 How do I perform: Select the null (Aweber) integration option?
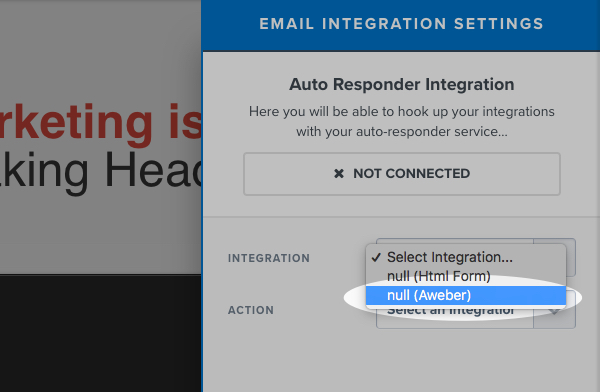coord(466,295)
